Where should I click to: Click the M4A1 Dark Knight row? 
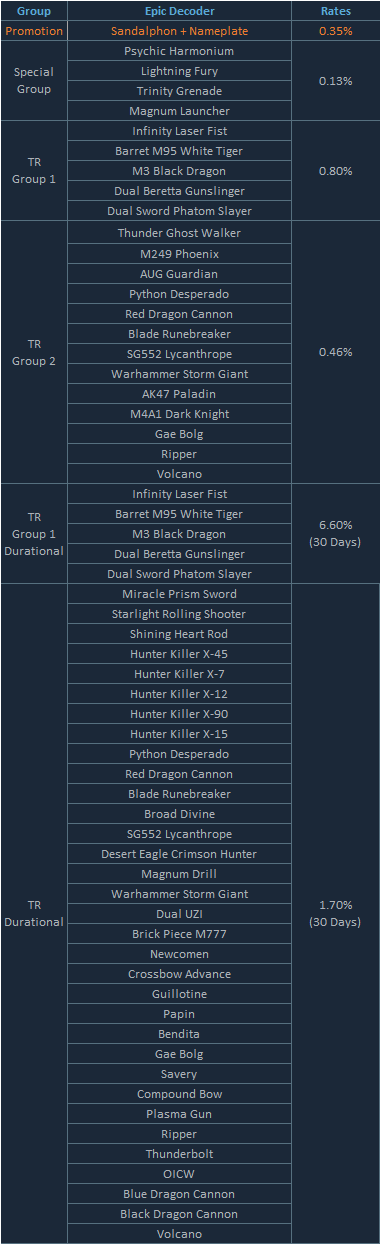click(179, 414)
